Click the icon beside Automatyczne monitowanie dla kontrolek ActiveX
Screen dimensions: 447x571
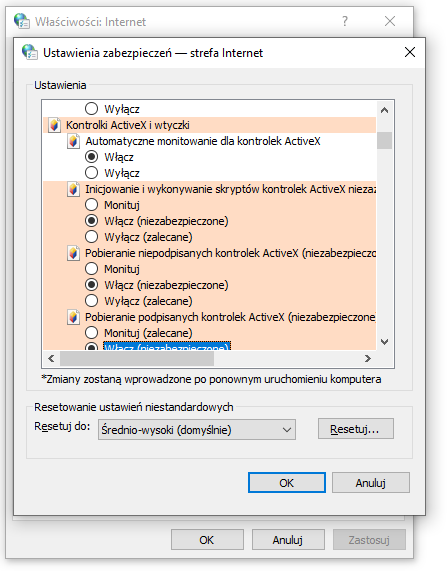pyautogui.click(x=73, y=141)
